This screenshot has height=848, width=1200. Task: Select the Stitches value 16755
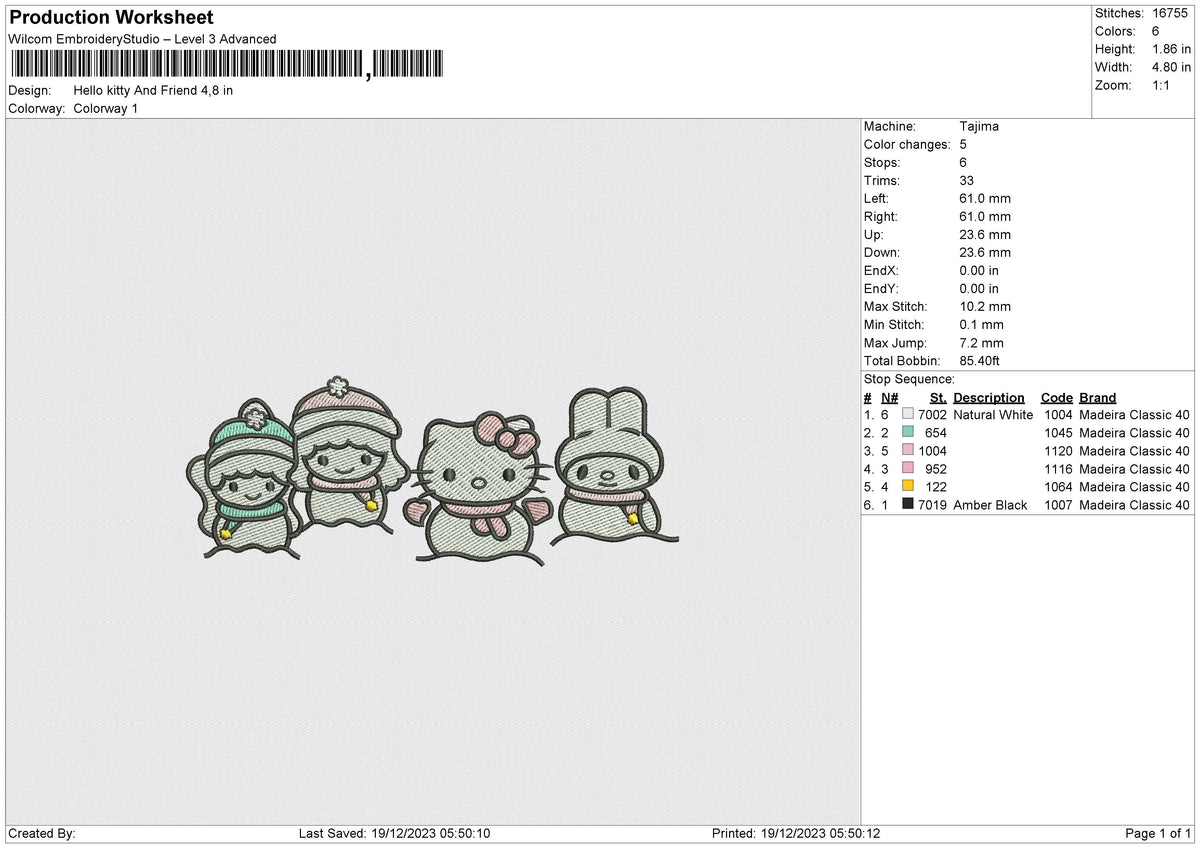[x=1170, y=13]
